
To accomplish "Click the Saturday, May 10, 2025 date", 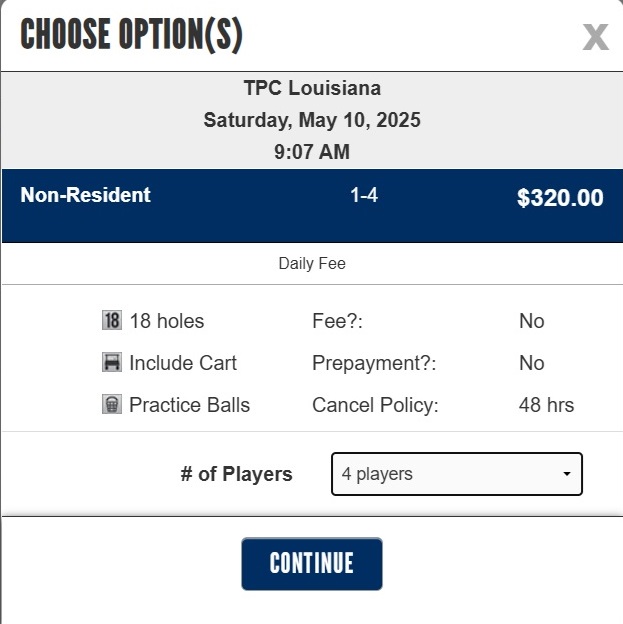I will tap(312, 120).
